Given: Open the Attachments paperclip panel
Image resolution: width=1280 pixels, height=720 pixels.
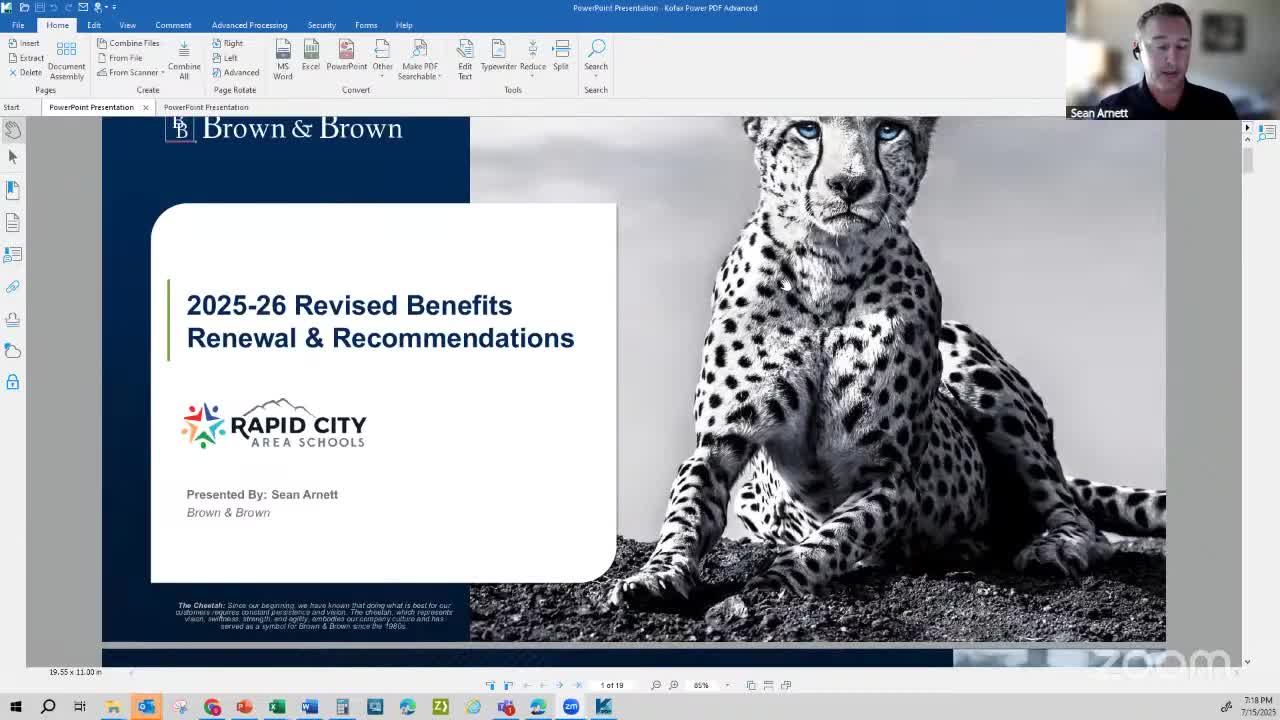Looking at the screenshot, I should 13,287.
